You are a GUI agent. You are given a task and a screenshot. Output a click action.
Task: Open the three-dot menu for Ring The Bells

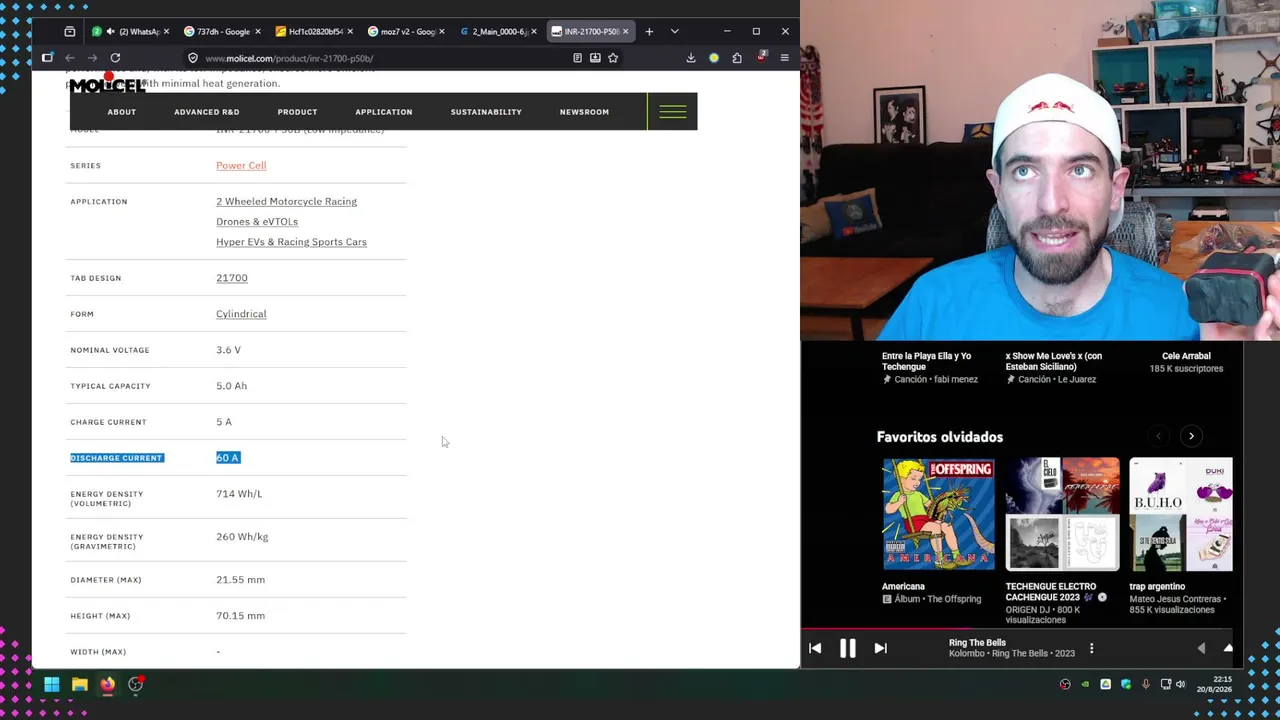tap(1091, 648)
